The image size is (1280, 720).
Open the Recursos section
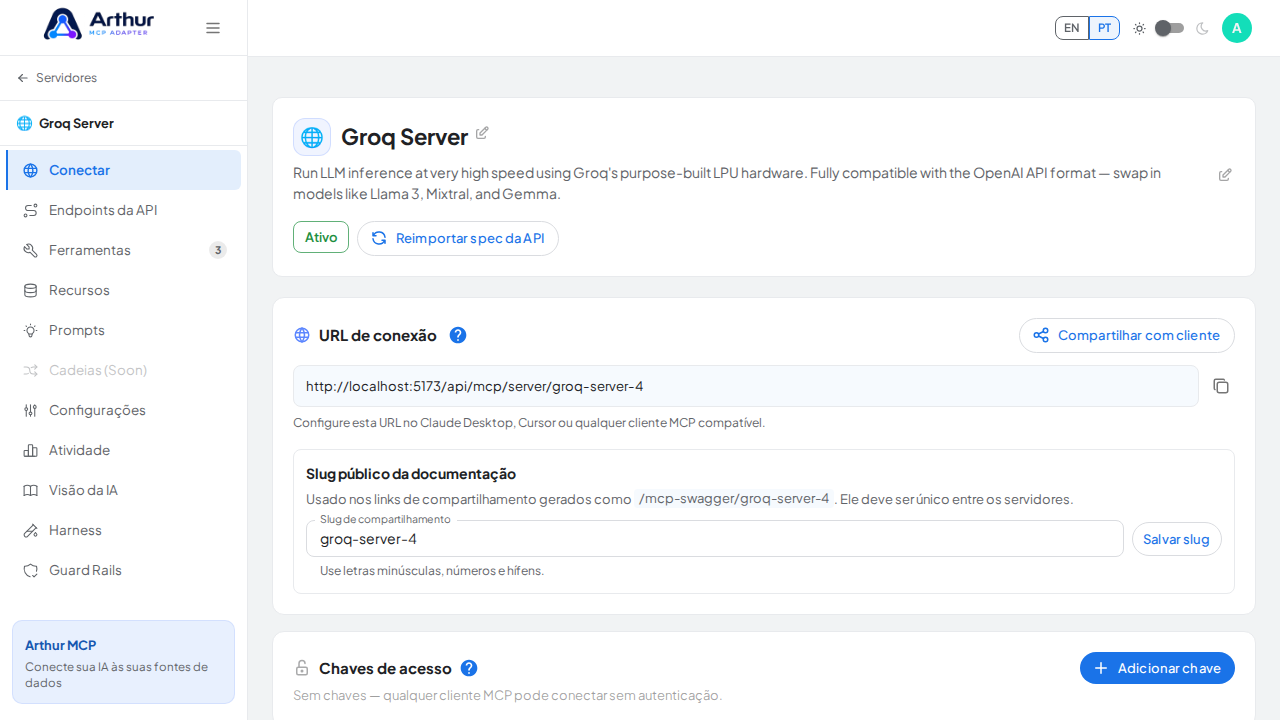click(123, 290)
